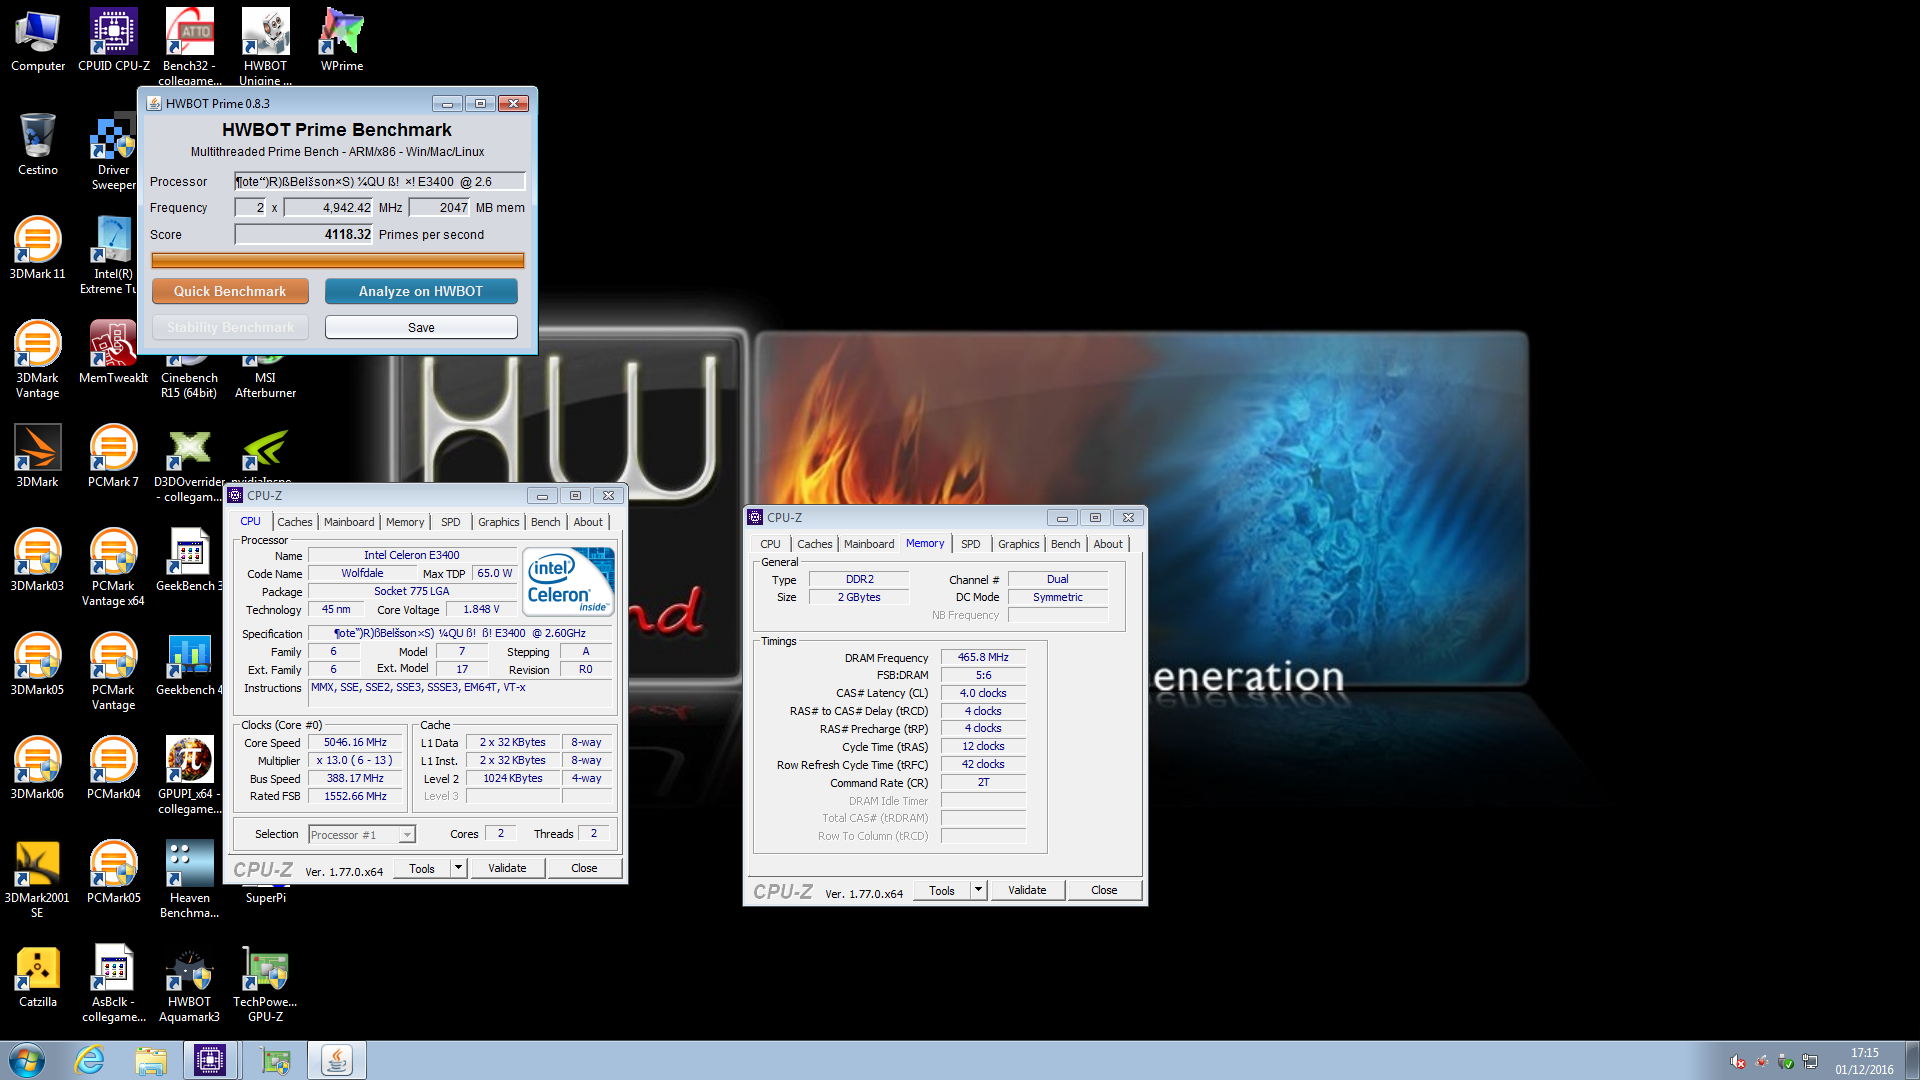This screenshot has width=1920, height=1080.
Task: Open Geekbench 4 desktop shortcut
Action: click(x=190, y=664)
